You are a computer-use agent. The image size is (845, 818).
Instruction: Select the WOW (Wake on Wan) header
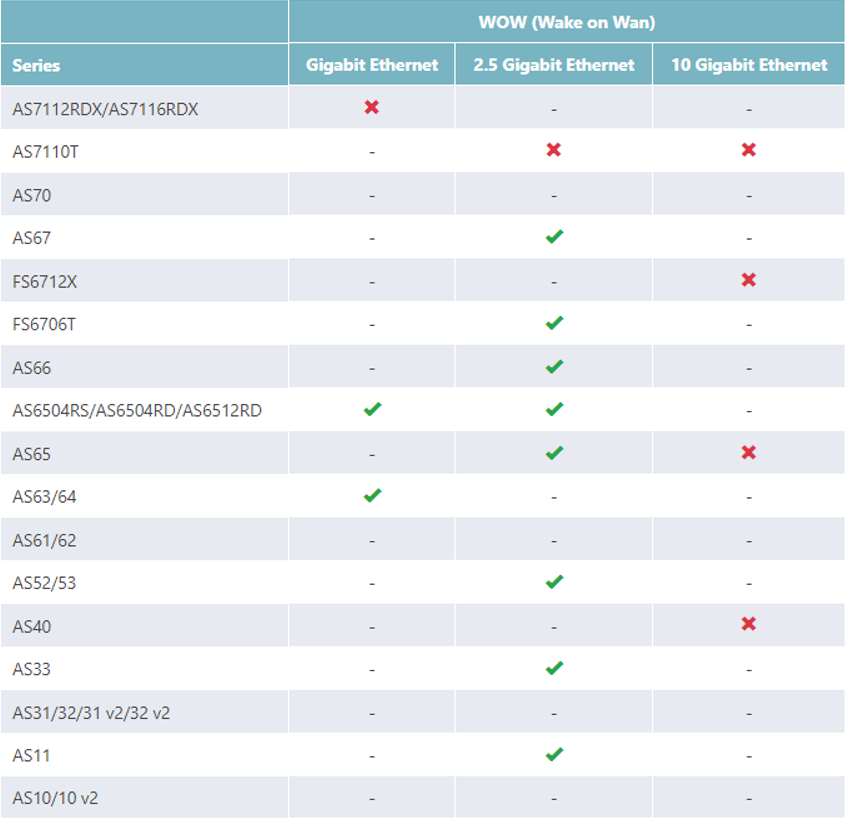(566, 22)
